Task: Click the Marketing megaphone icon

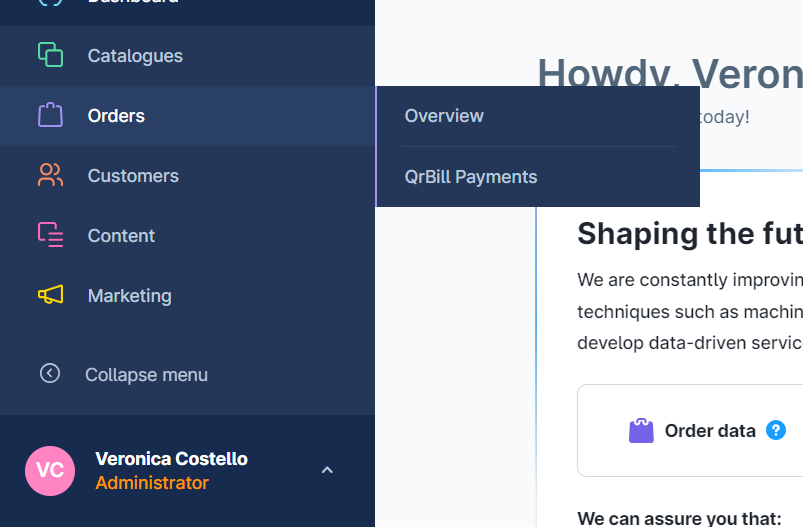Action: 50,295
